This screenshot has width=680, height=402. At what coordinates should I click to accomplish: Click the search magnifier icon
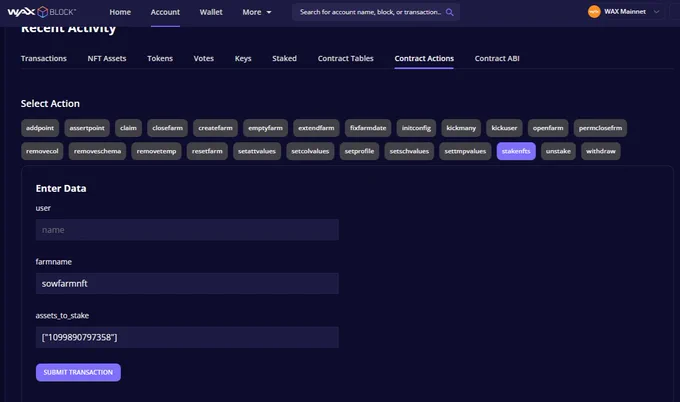pyautogui.click(x=450, y=12)
